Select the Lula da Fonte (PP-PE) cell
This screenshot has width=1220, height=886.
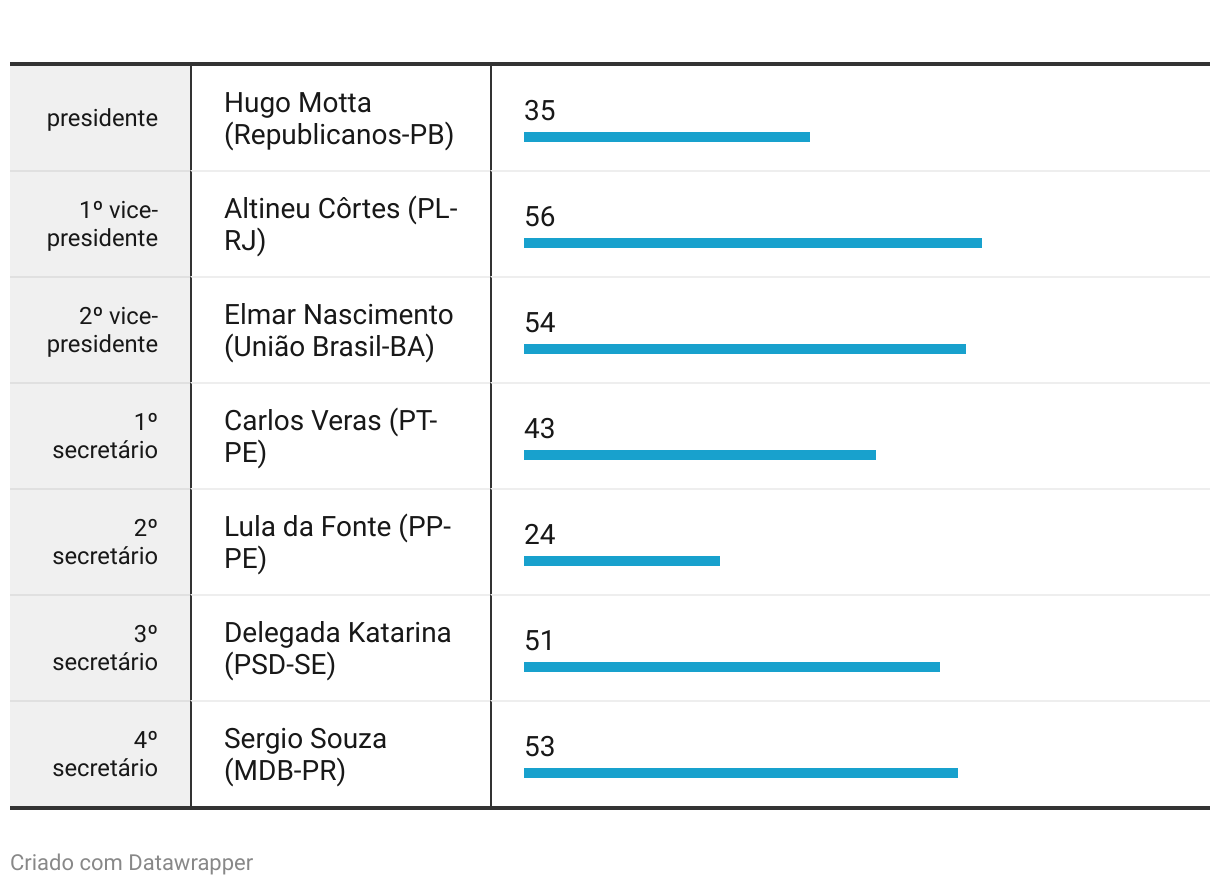coord(340,542)
